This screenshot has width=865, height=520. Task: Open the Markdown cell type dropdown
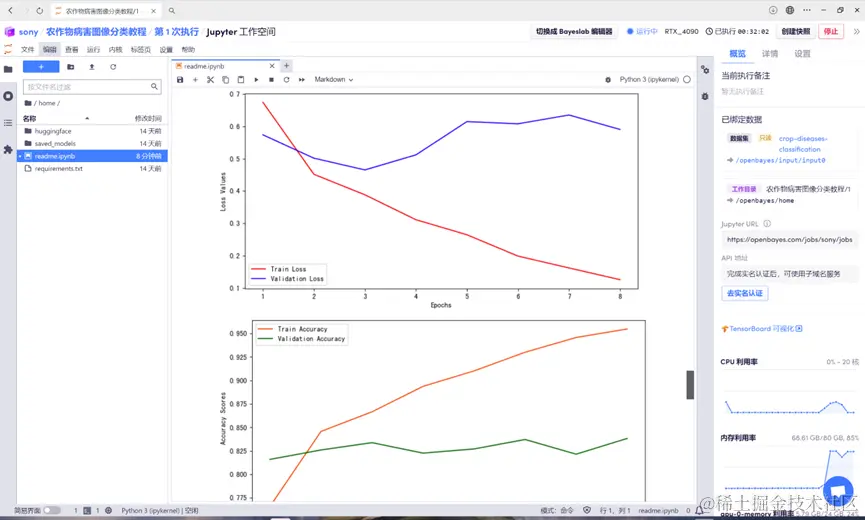(x=334, y=79)
